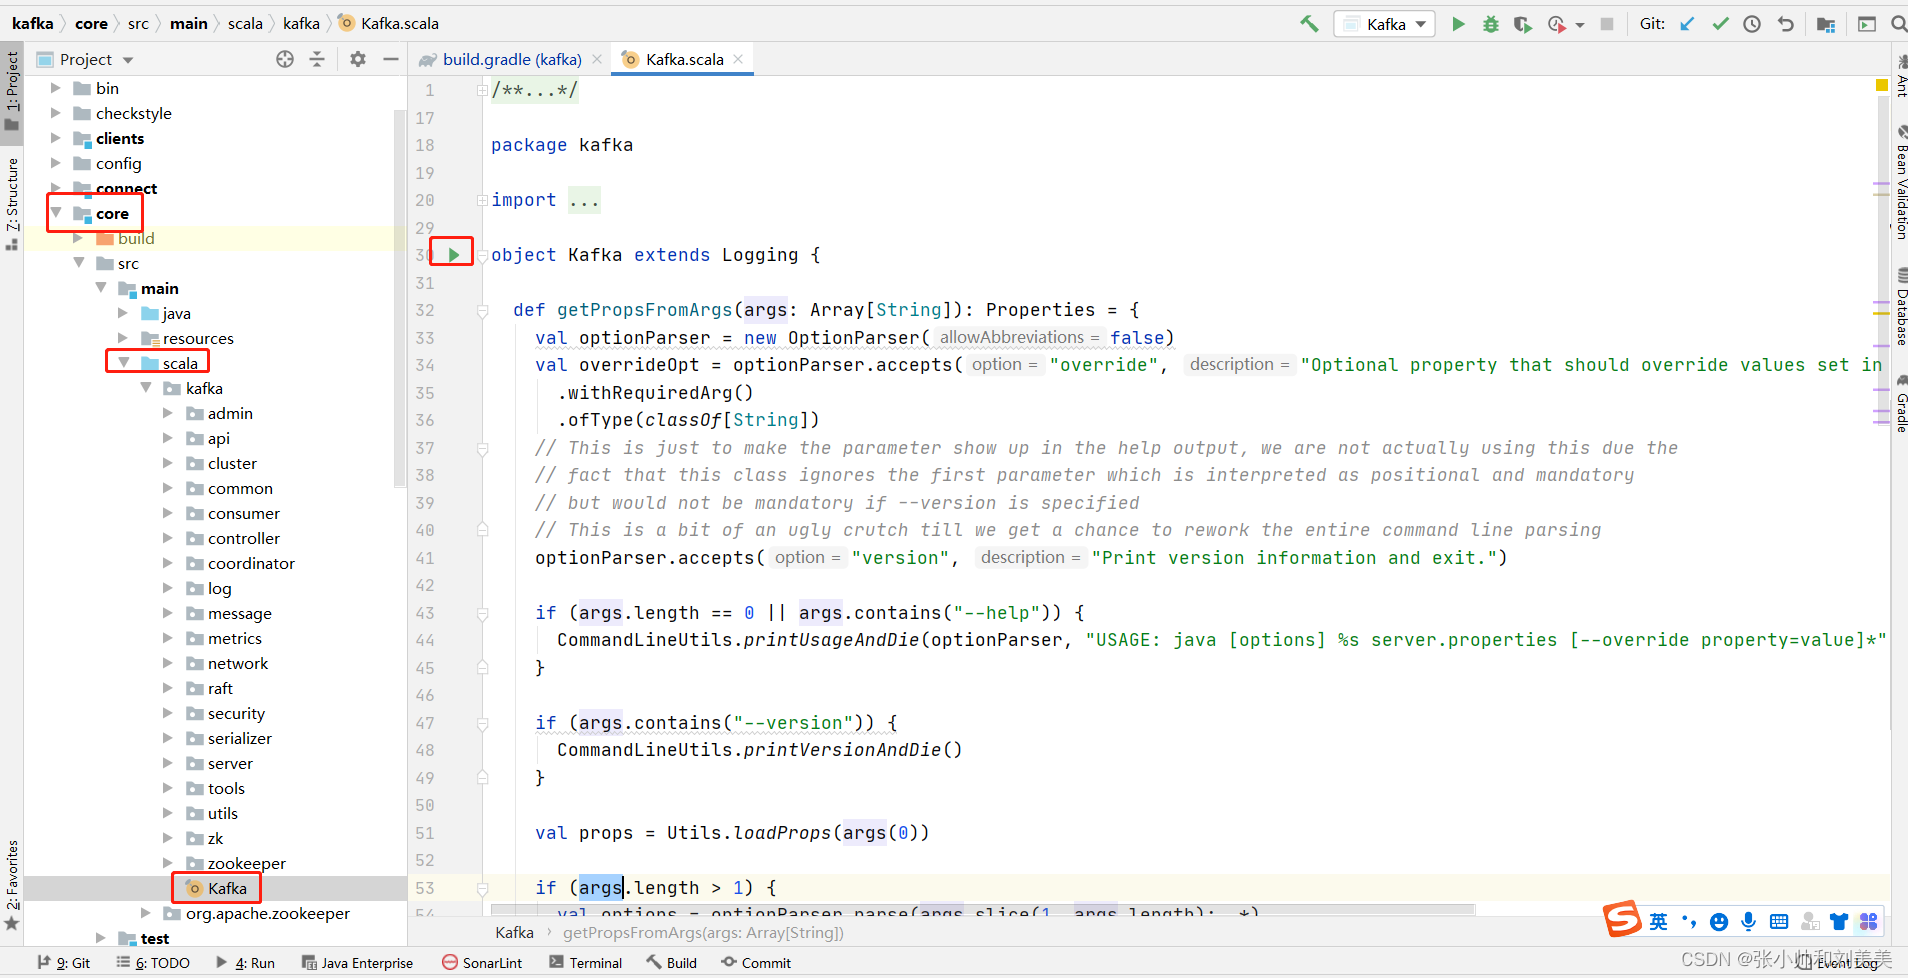Update project via the Git blue arrow icon
This screenshot has width=1908, height=978.
(1687, 24)
